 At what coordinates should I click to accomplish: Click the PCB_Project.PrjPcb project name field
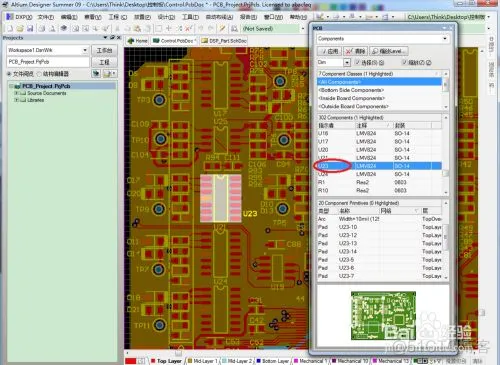pos(48,62)
